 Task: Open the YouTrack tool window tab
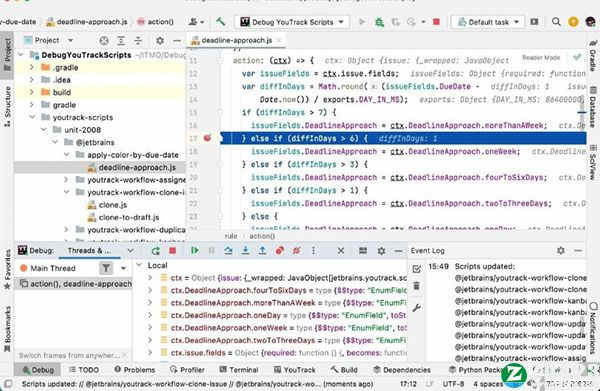coord(295,370)
